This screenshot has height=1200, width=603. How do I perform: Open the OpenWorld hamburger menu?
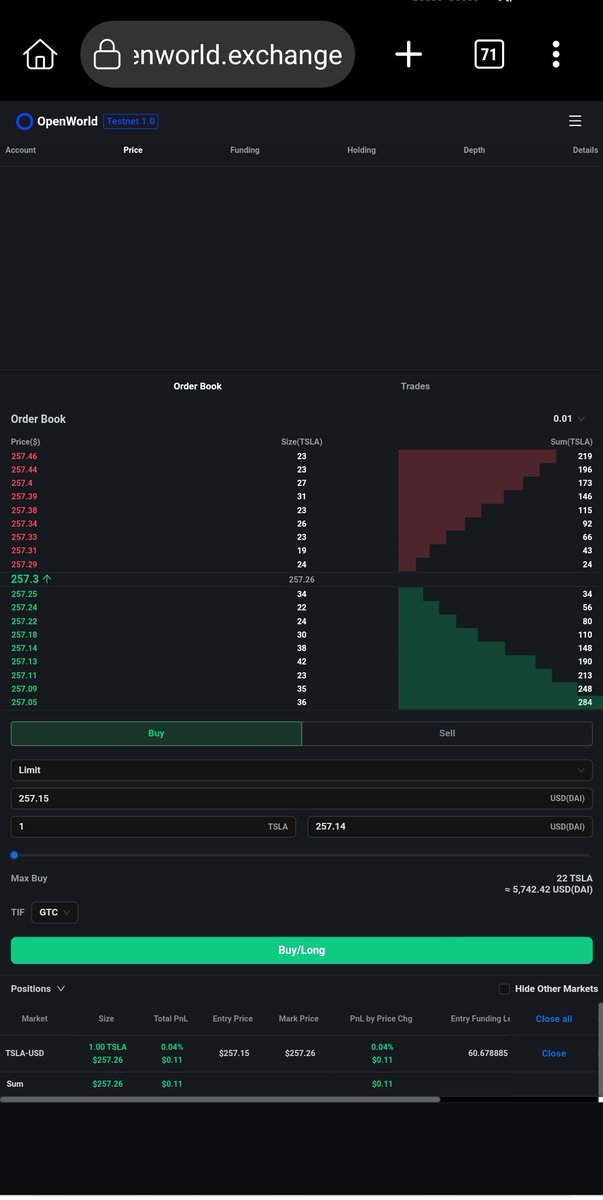575,121
